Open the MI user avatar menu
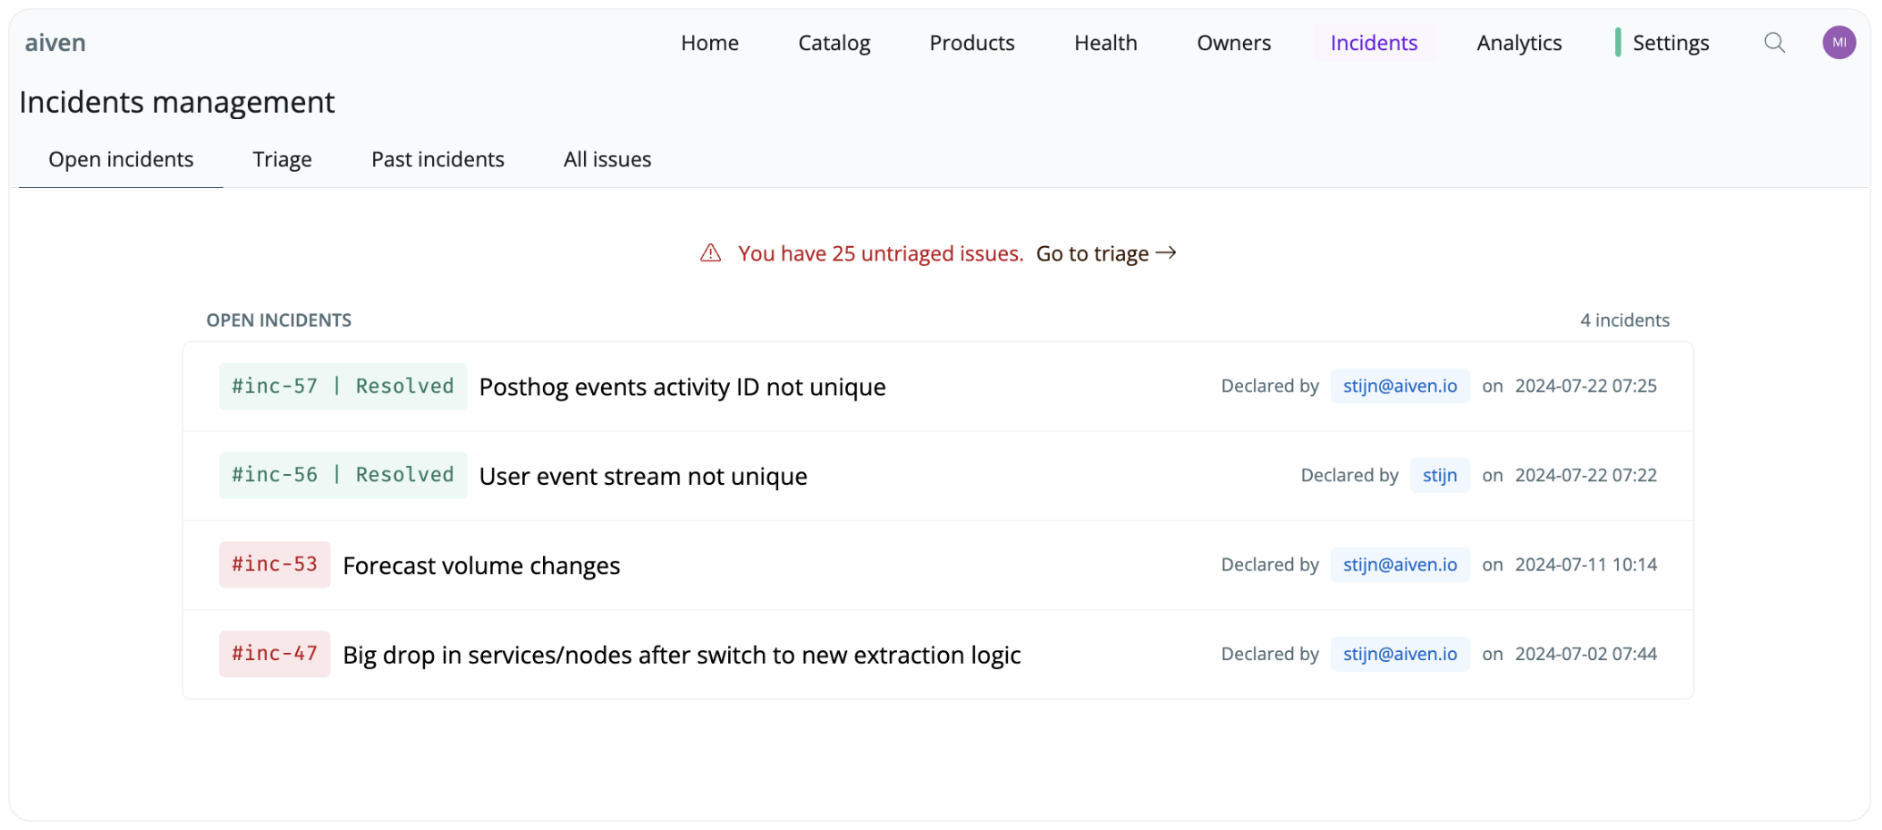The height and width of the screenshot is (830, 1882). pyautogui.click(x=1838, y=43)
